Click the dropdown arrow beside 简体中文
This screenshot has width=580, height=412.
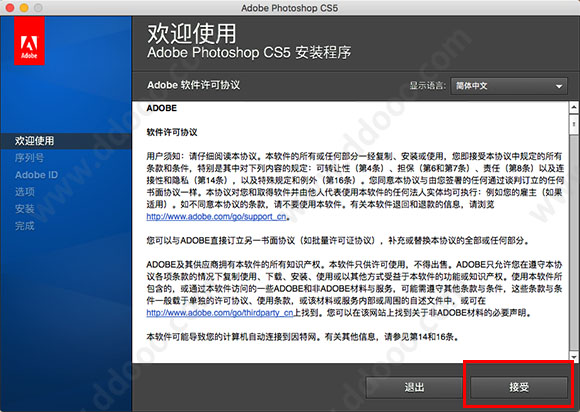559,86
